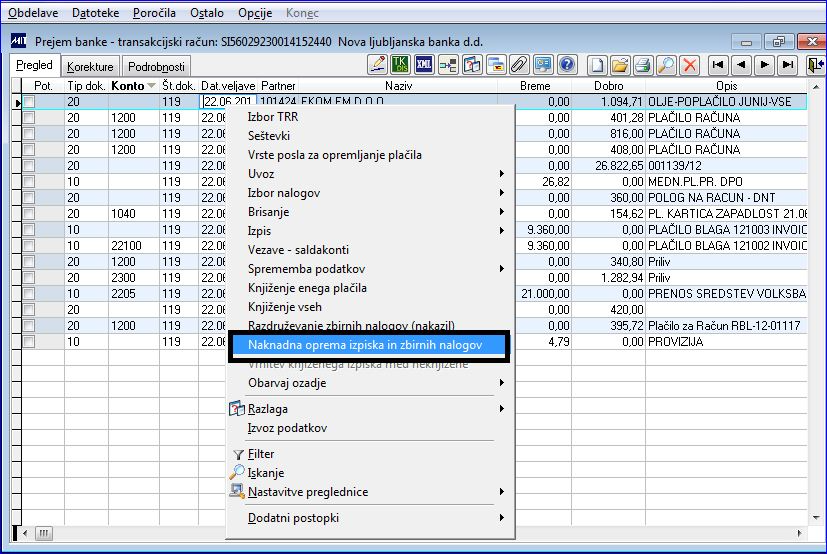Check the Pot. box in the row with Konto 1040
The width and height of the screenshot is (827, 554).
click(29, 213)
